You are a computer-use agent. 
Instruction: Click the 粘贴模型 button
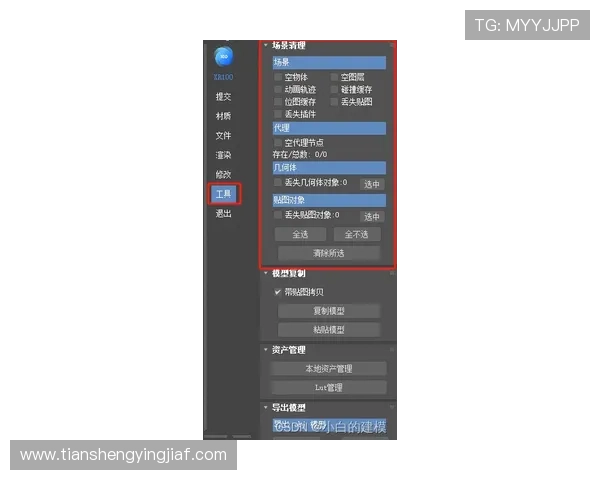click(x=329, y=330)
